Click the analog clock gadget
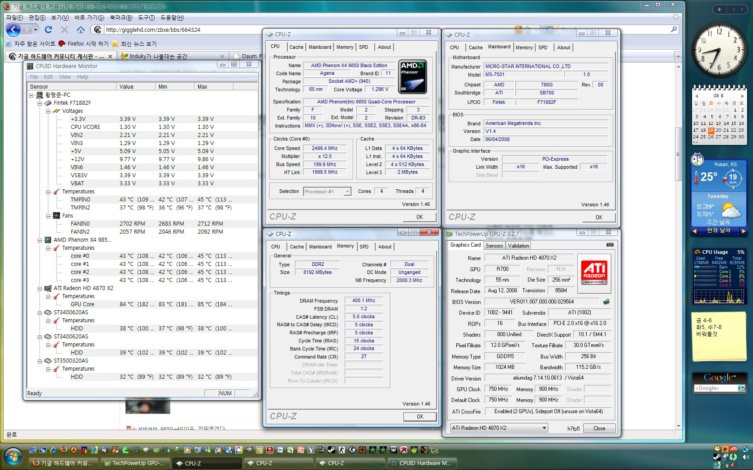 pos(717,51)
